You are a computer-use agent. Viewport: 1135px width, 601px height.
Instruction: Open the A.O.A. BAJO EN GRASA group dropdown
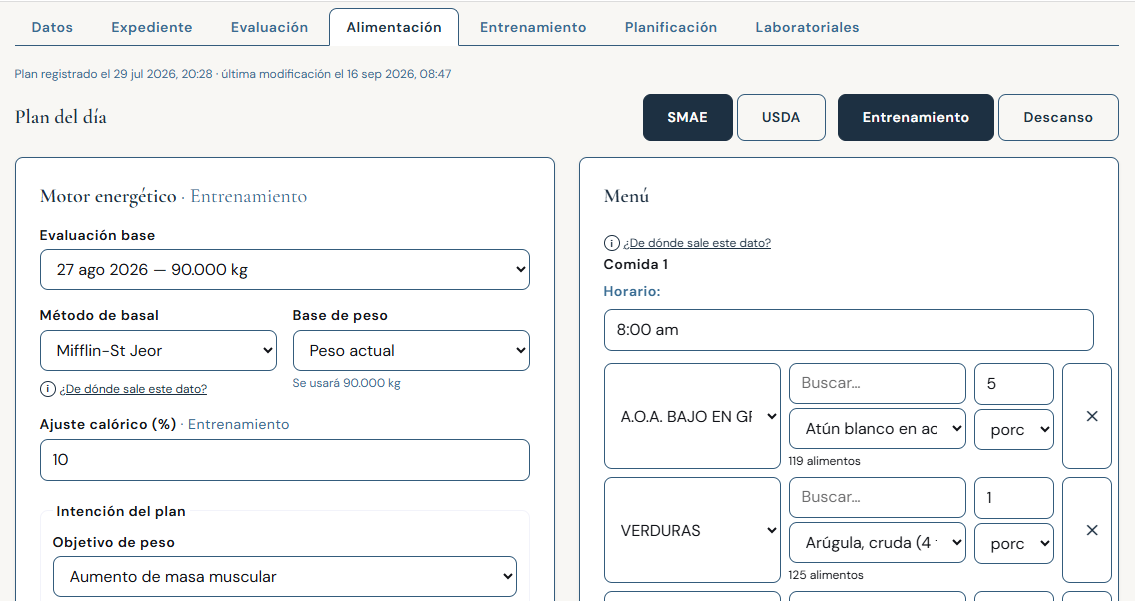pos(692,416)
